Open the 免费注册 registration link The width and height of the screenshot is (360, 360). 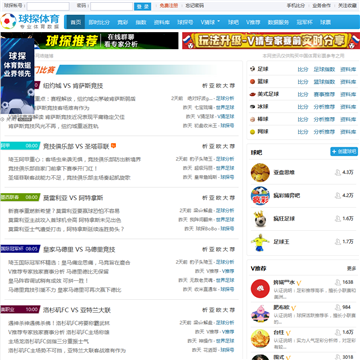click(168, 6)
